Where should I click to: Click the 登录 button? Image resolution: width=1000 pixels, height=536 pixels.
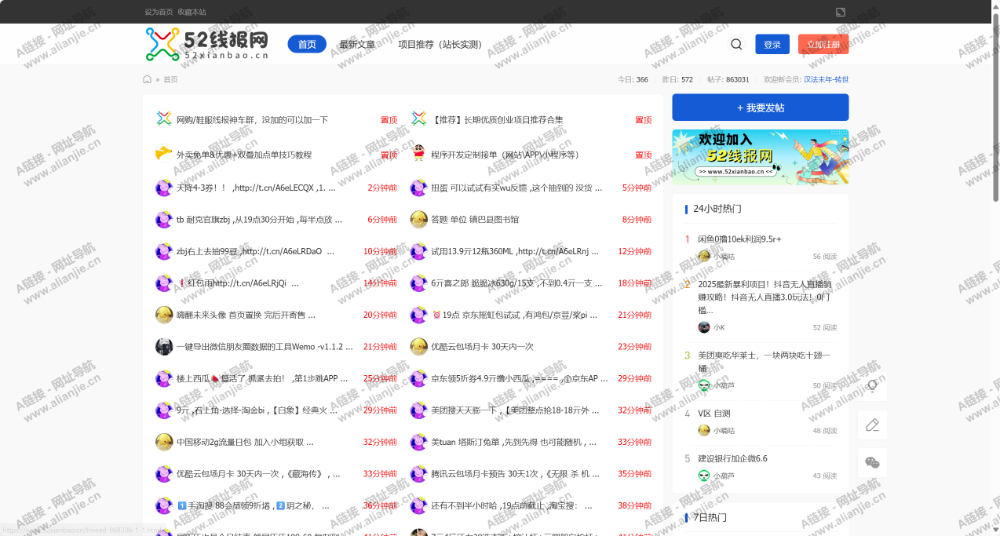coord(772,44)
